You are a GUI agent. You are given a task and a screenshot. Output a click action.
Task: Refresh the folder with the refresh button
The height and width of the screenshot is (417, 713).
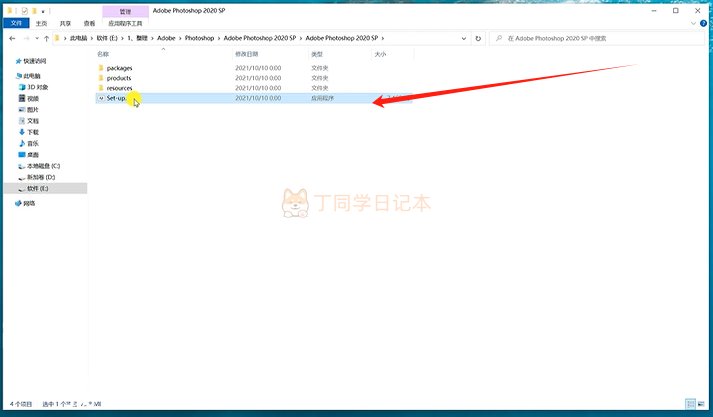pos(478,39)
